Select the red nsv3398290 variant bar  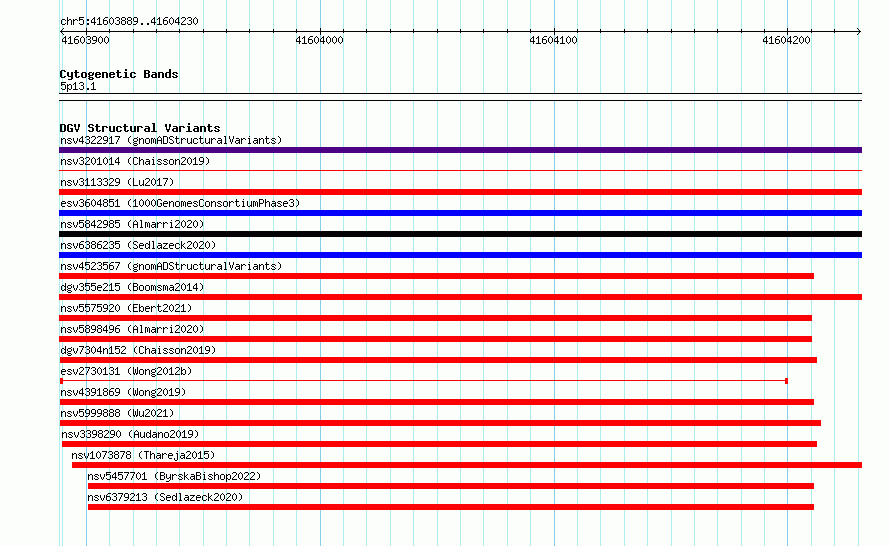click(x=439, y=444)
